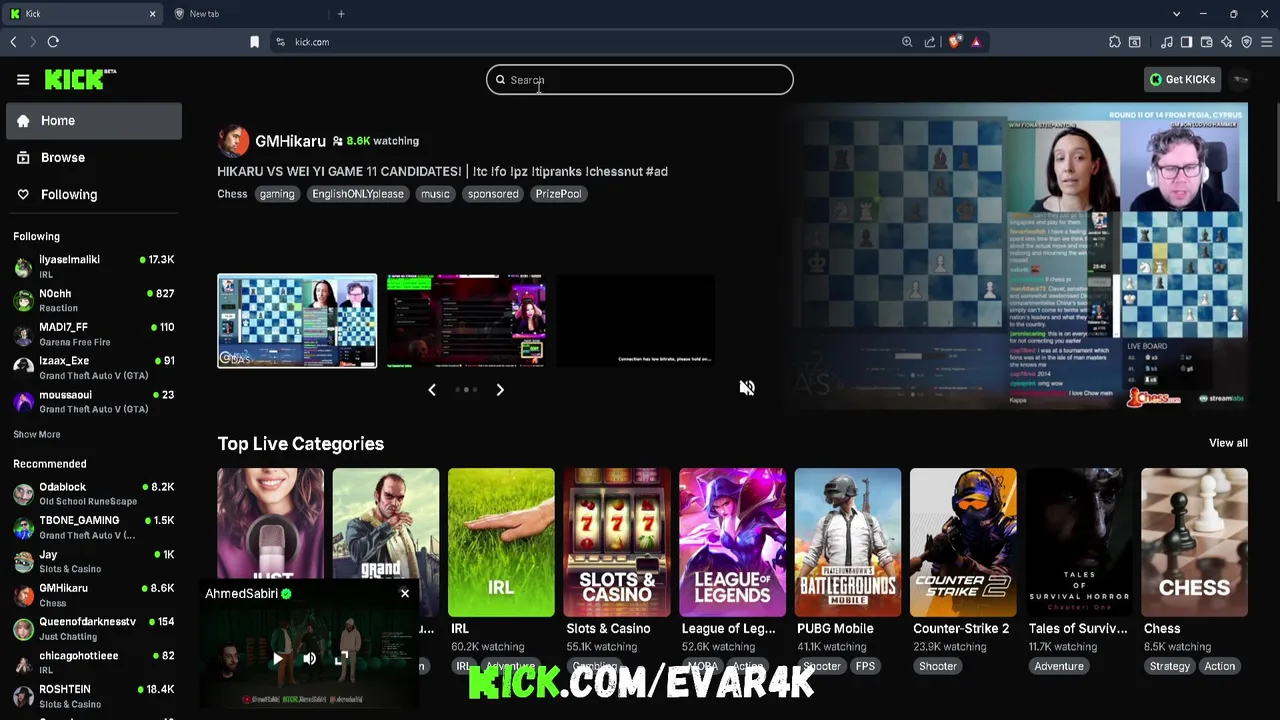Screen dimensions: 1280x720
Task: Open the Counter-Strike 2 category card
Action: 963,542
